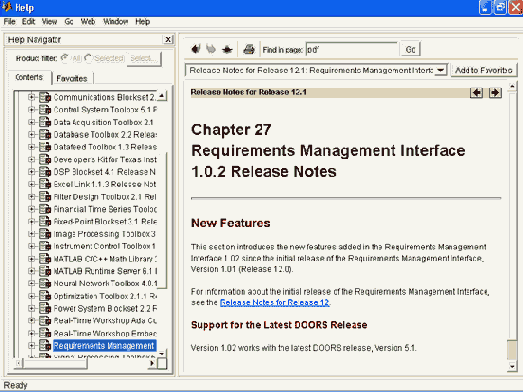The height and width of the screenshot is (392, 523).
Task: Open the File menu
Action: (x=9, y=22)
